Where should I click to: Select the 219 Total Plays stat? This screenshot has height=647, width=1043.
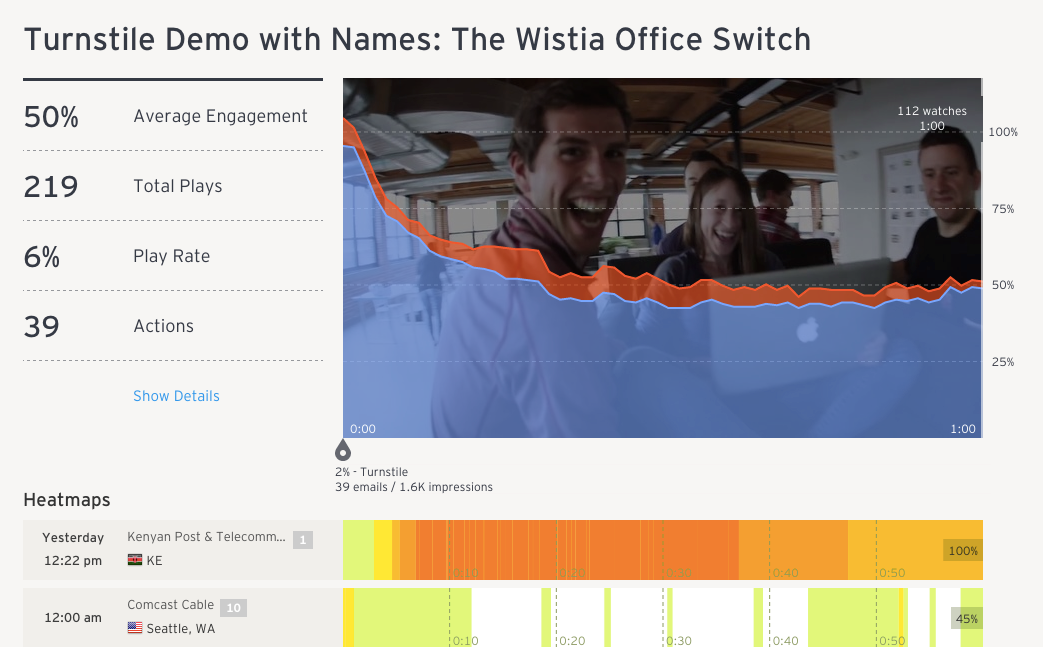point(173,186)
